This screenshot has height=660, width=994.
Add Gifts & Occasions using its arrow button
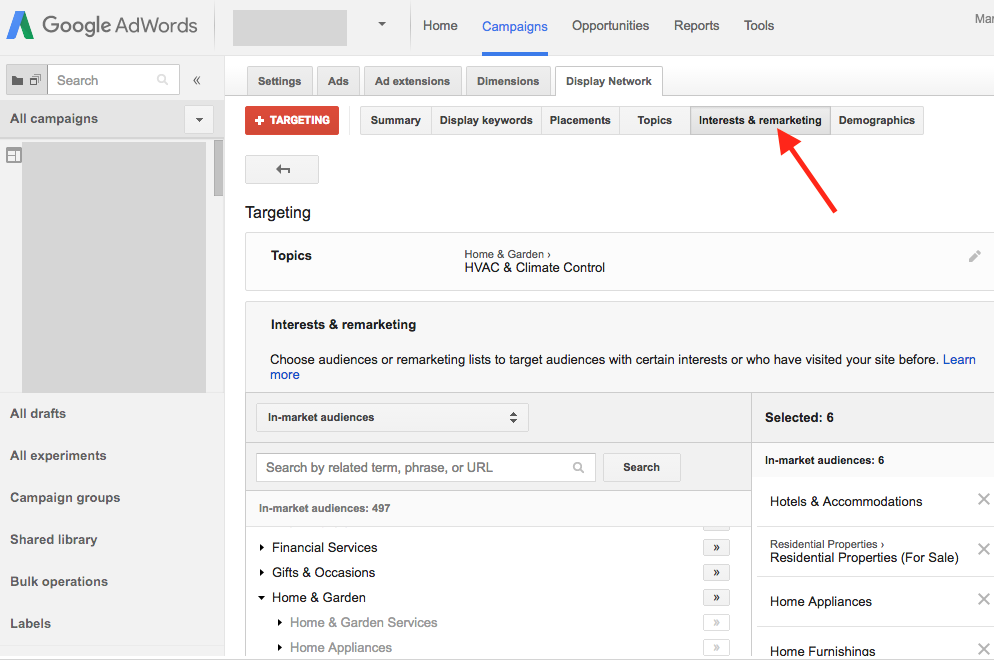coord(715,572)
